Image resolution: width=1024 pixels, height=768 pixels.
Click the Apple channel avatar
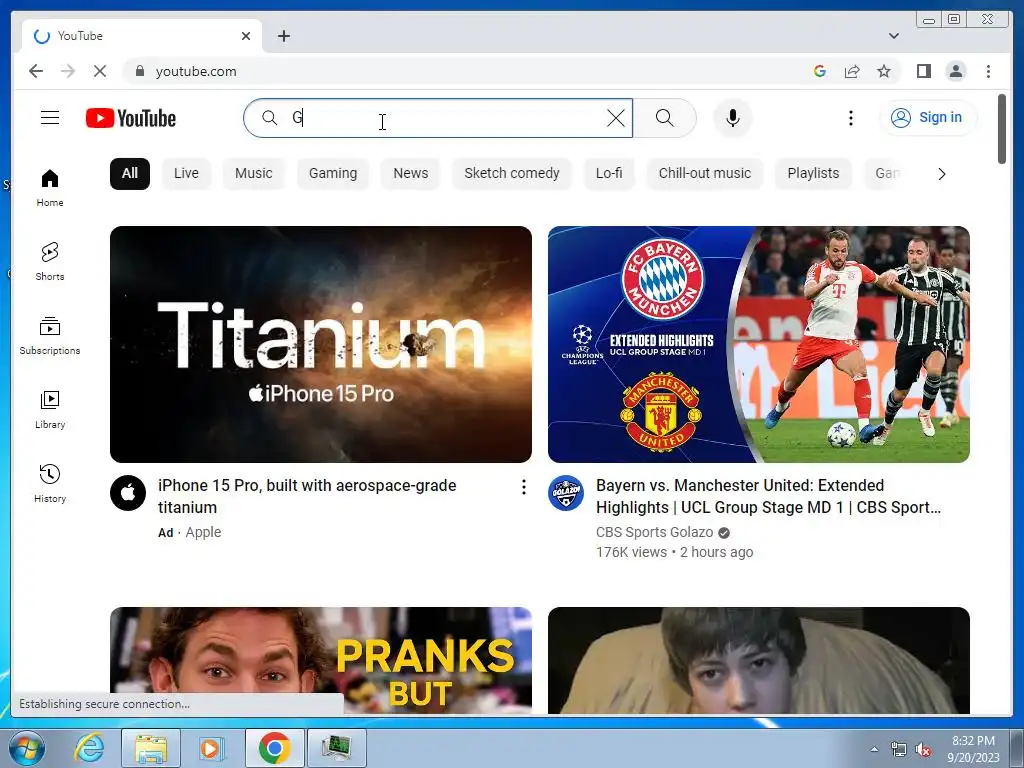(128, 493)
